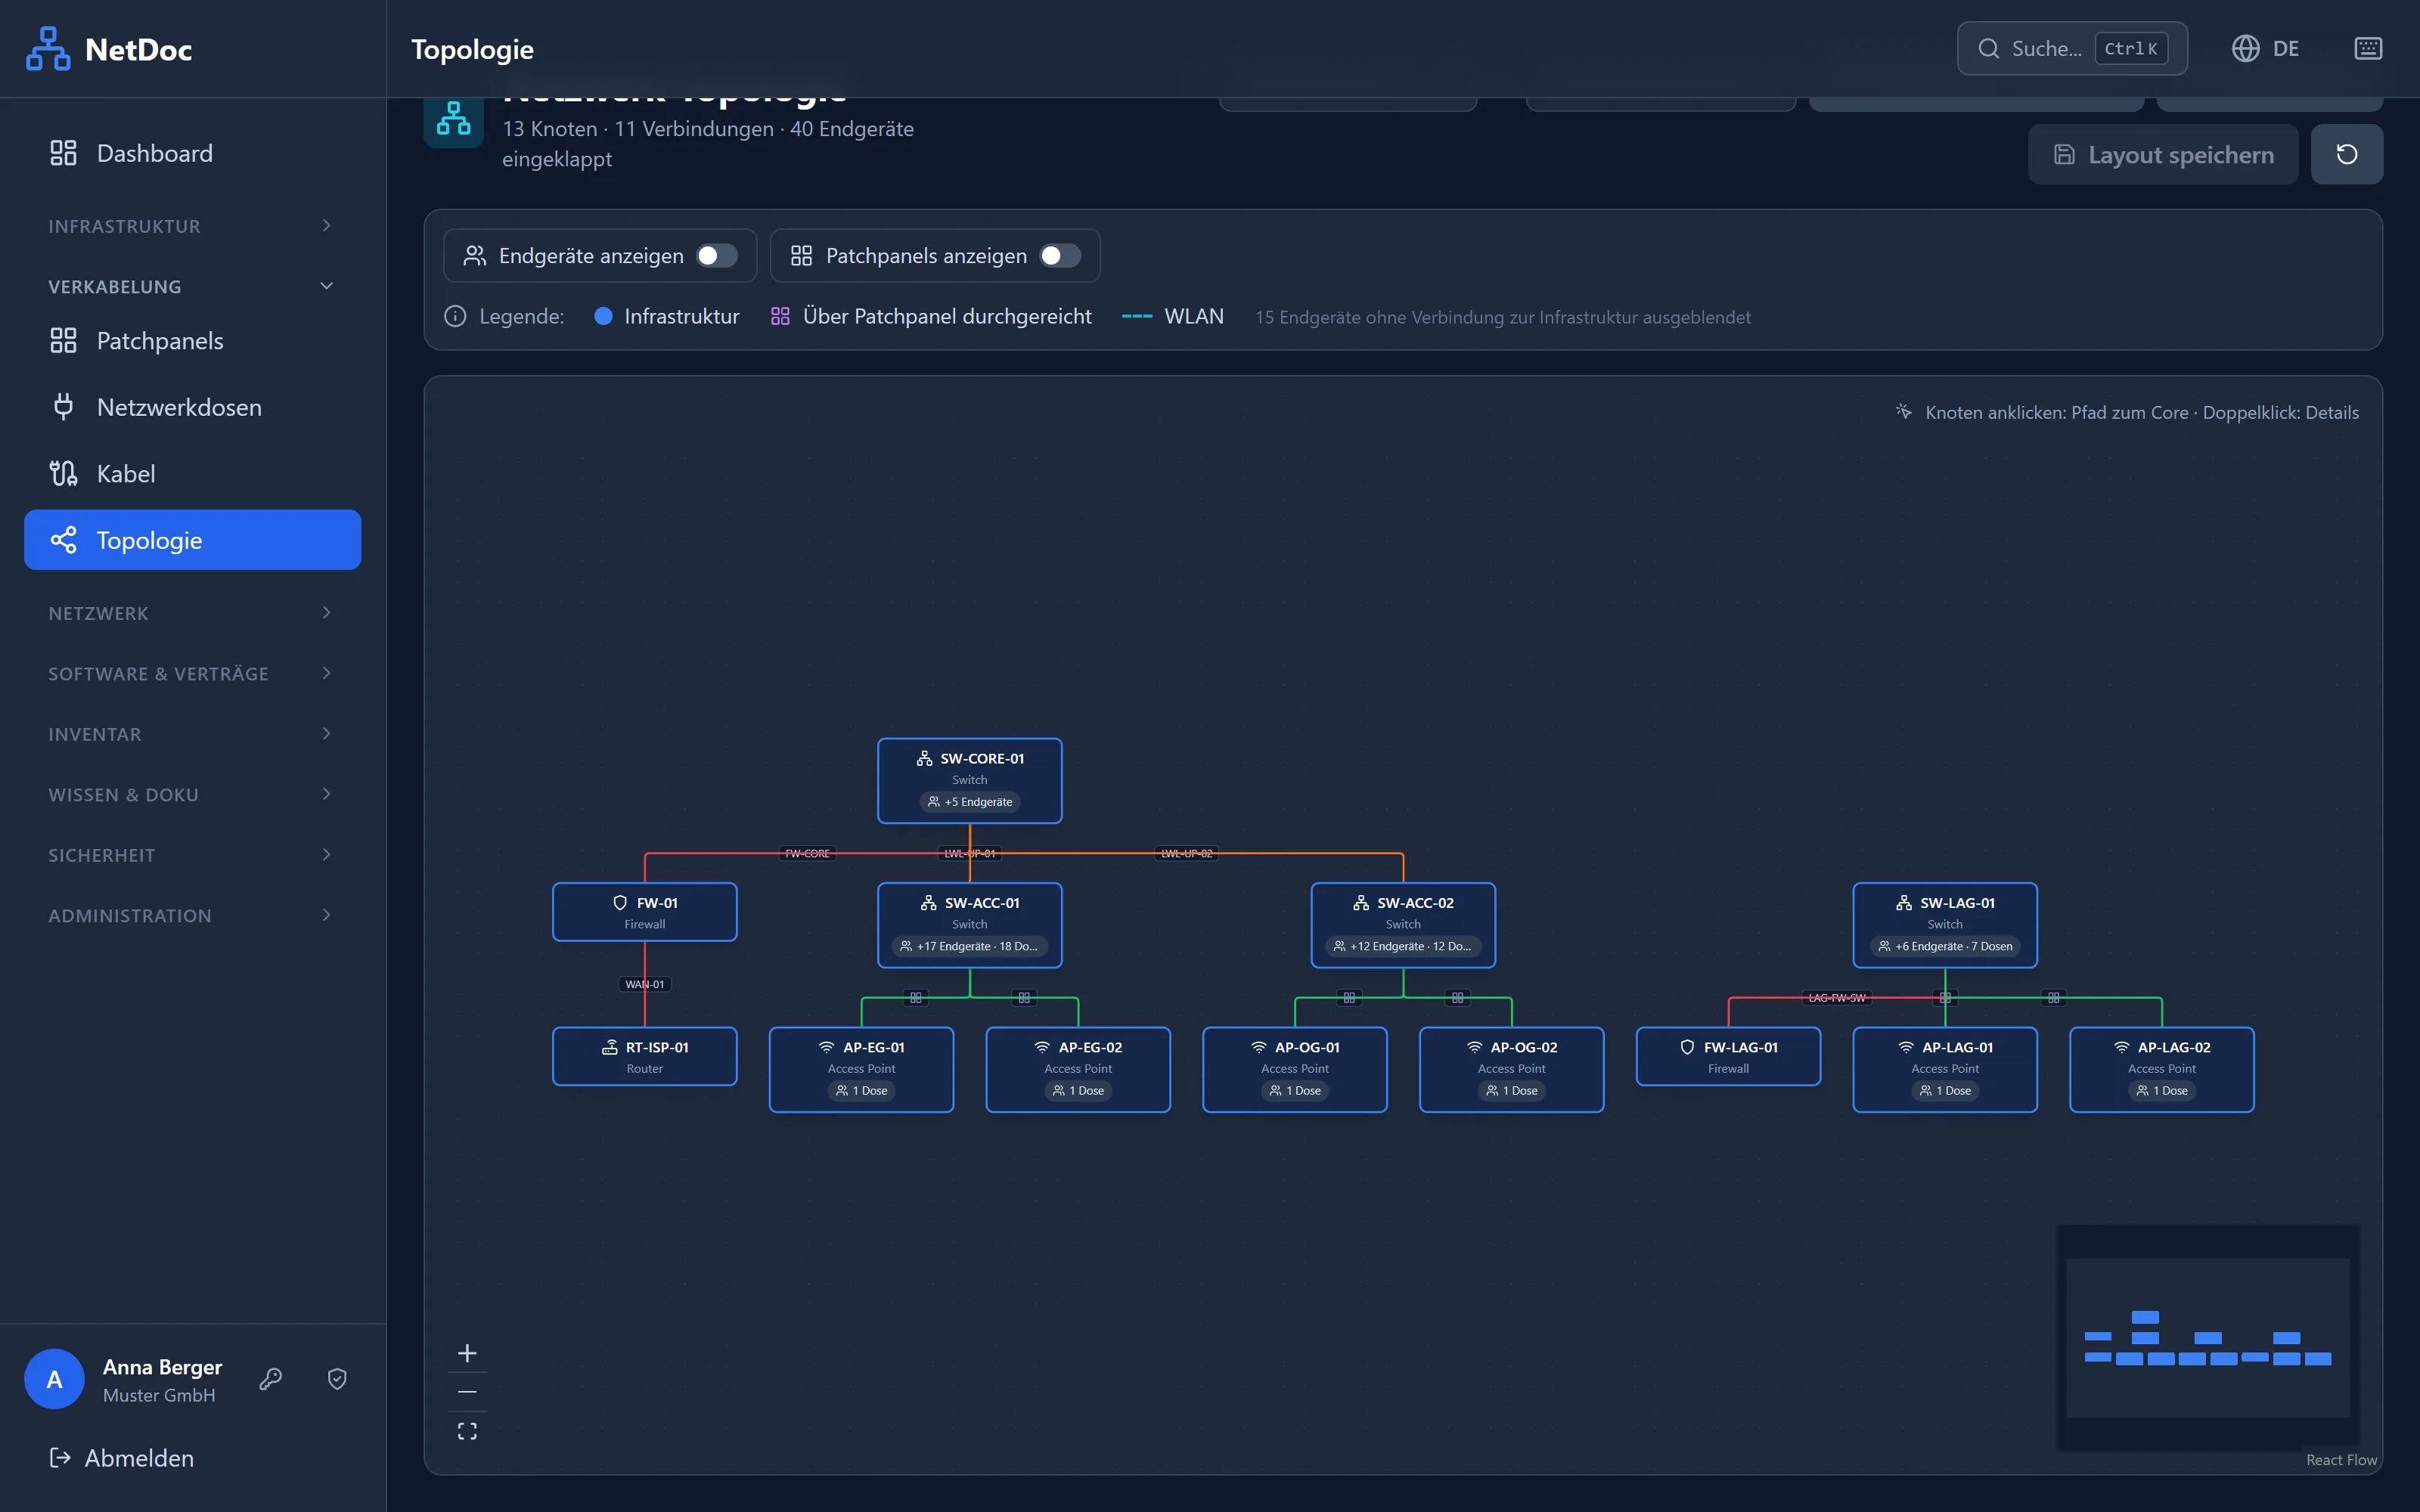
Task: Click the zoom in plus control
Action: 467,1353
